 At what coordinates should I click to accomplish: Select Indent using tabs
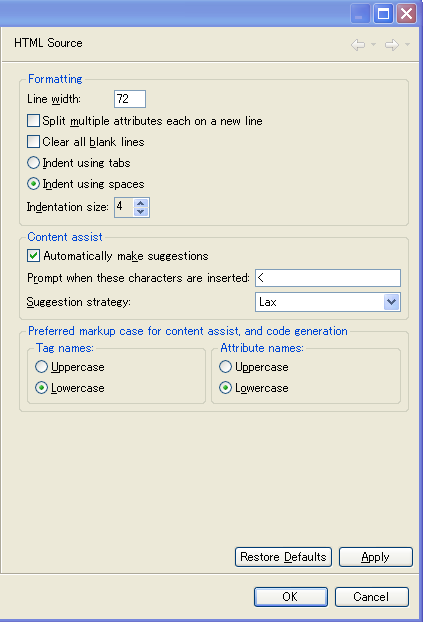33,163
